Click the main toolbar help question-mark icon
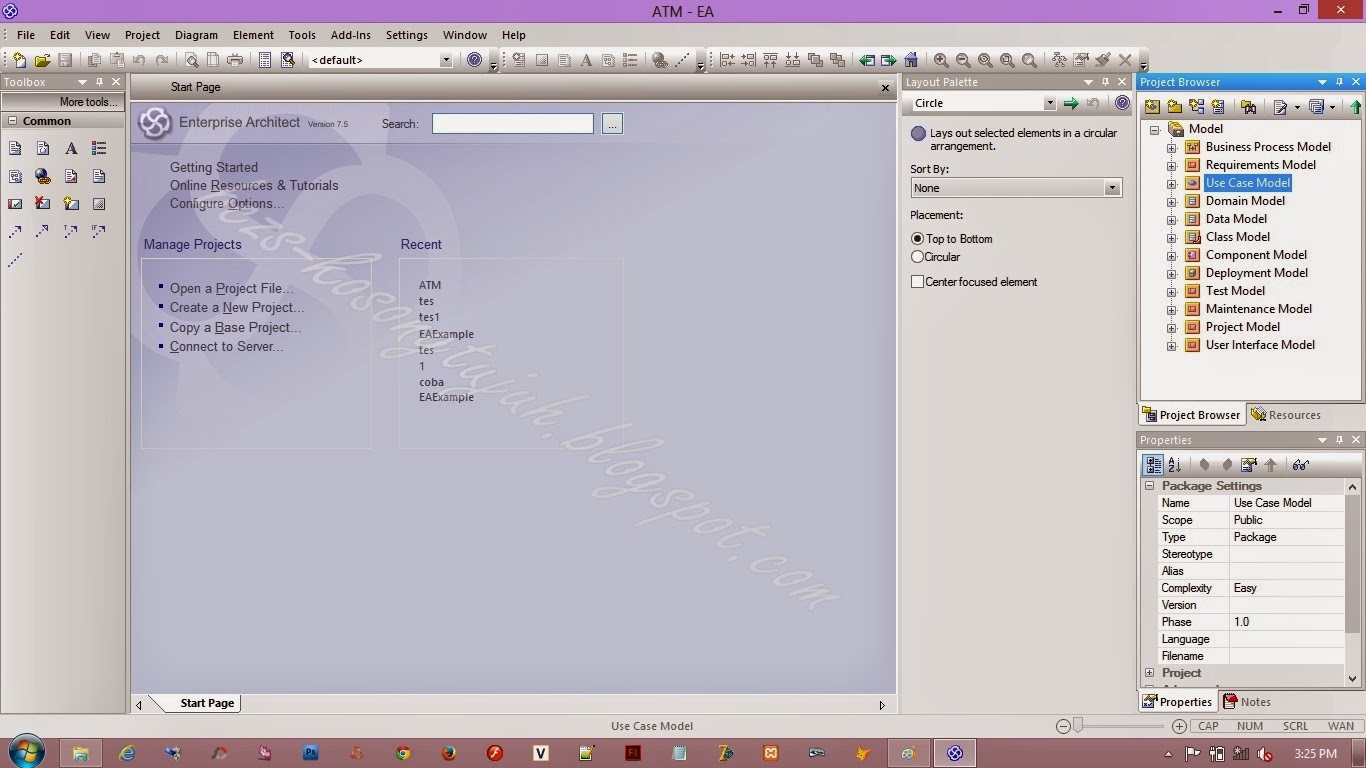 click(475, 60)
